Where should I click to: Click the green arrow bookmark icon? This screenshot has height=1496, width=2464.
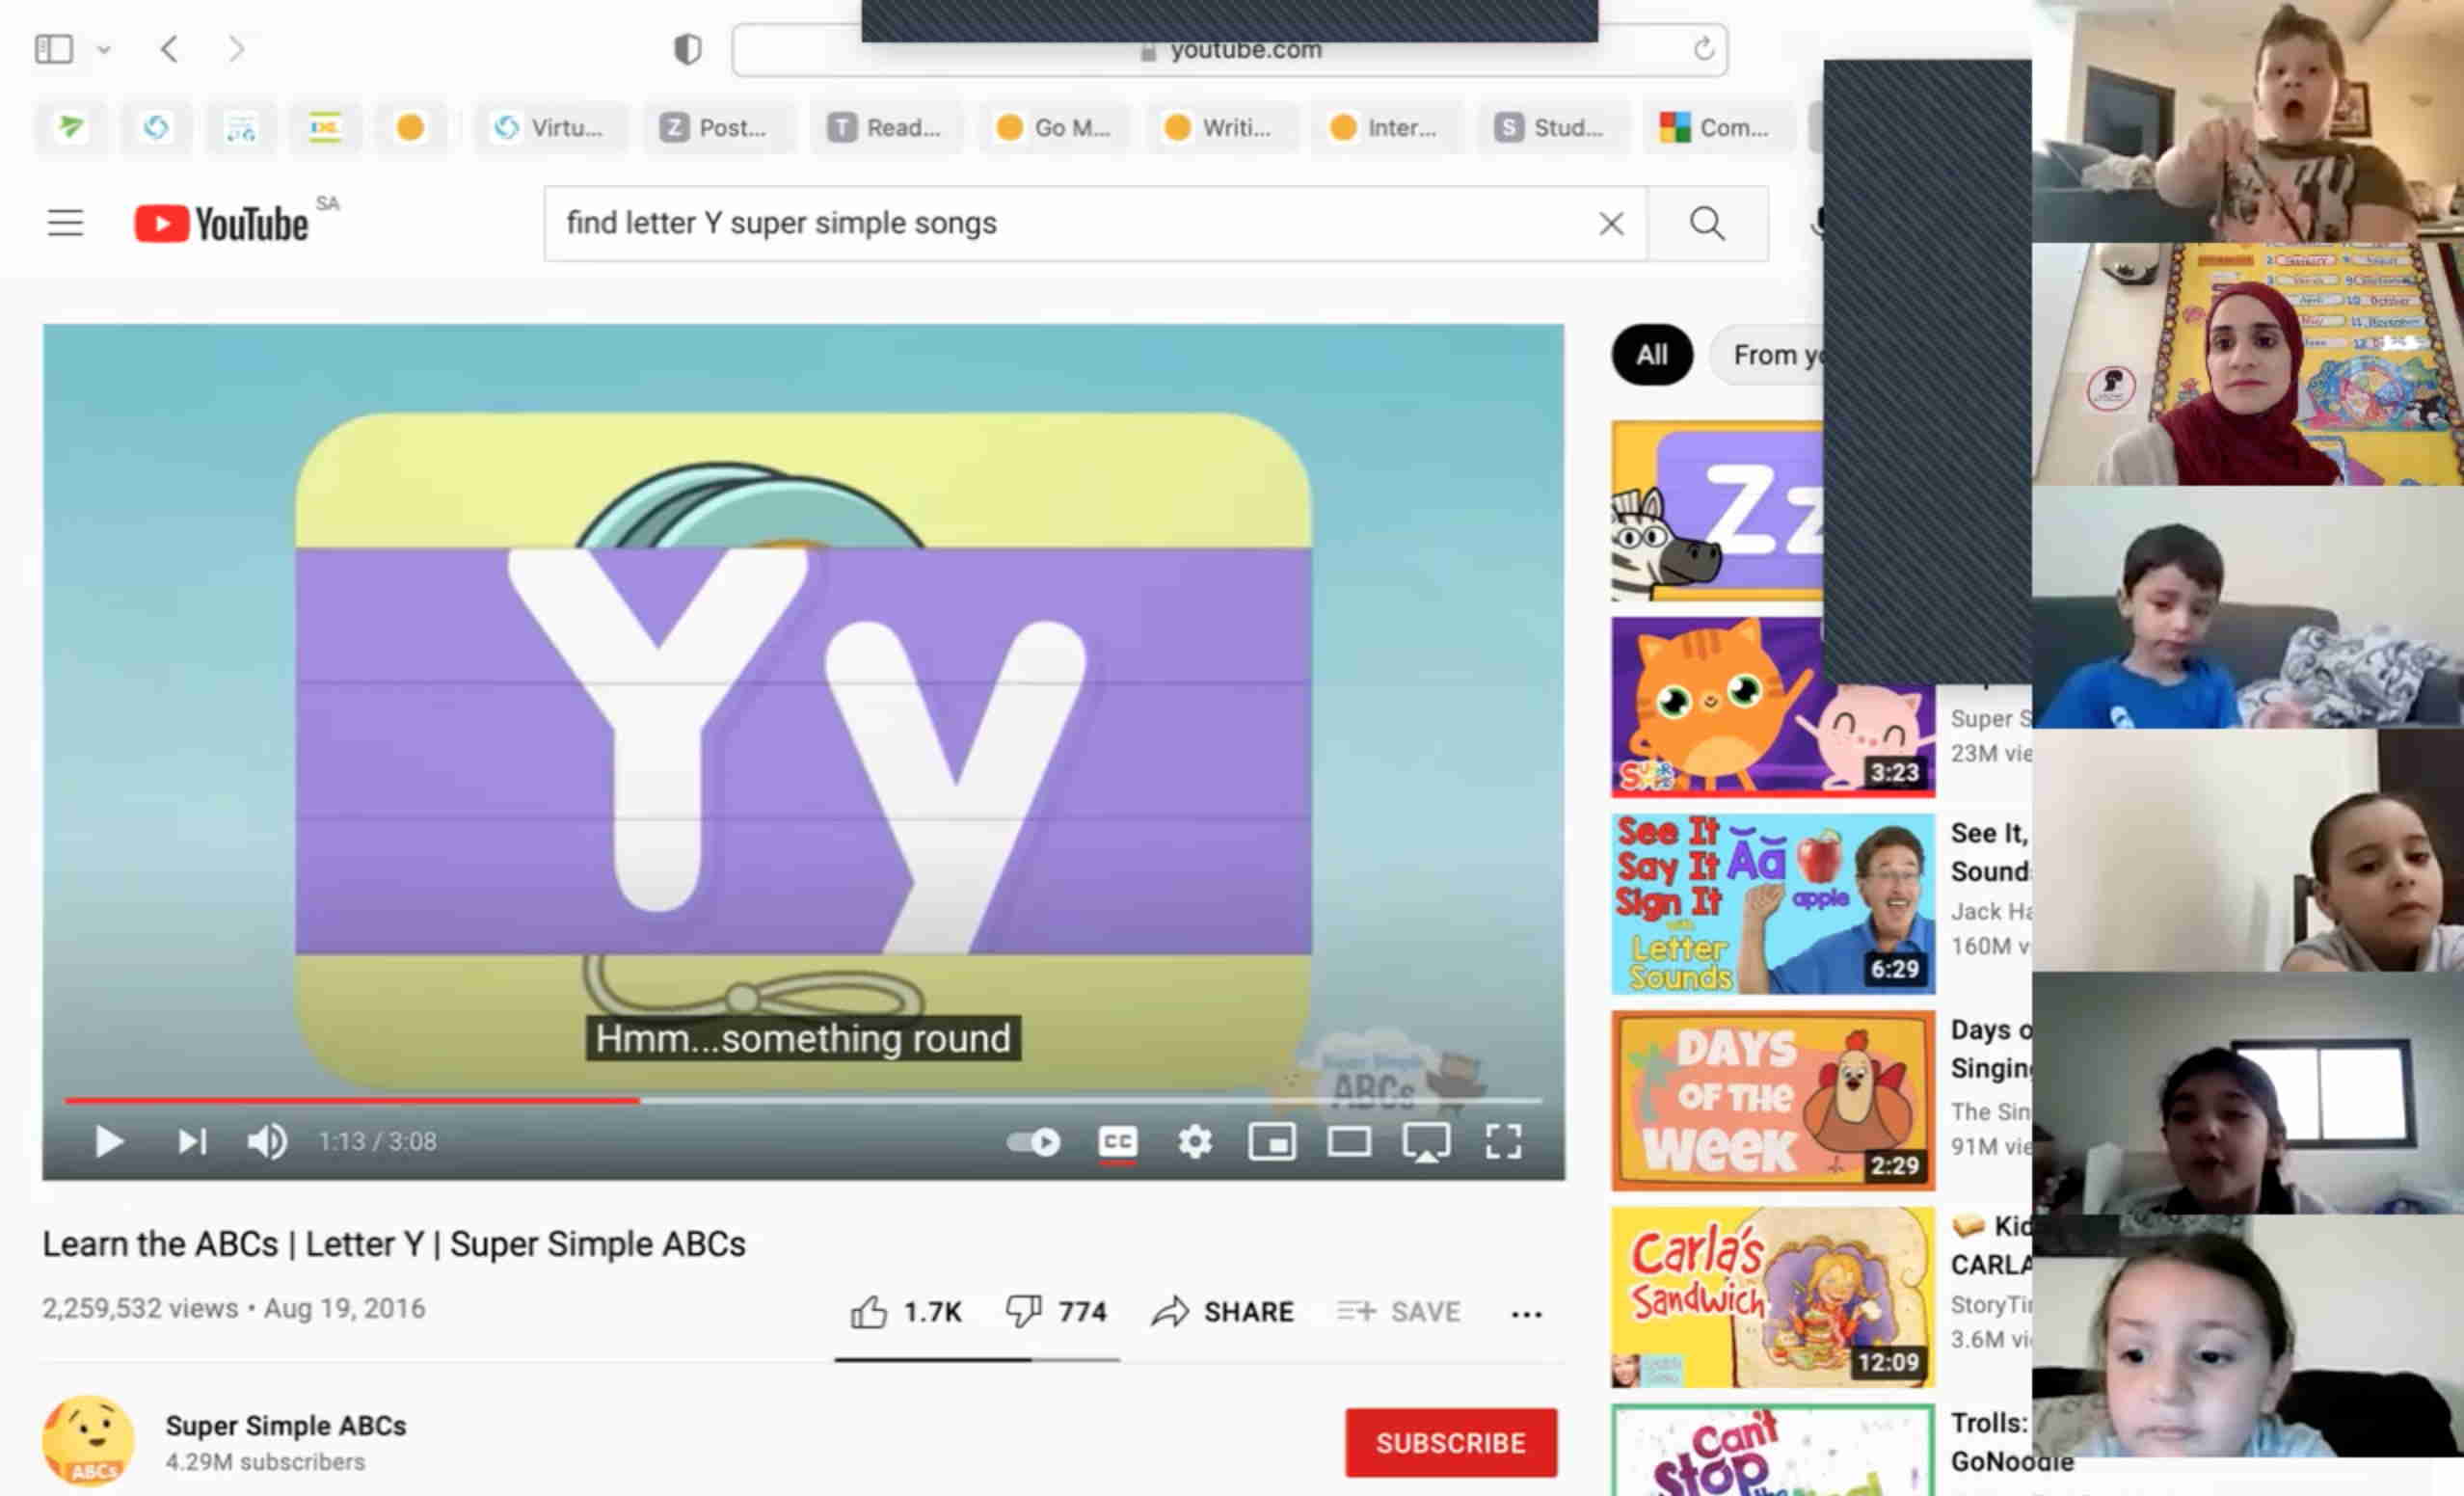(71, 127)
